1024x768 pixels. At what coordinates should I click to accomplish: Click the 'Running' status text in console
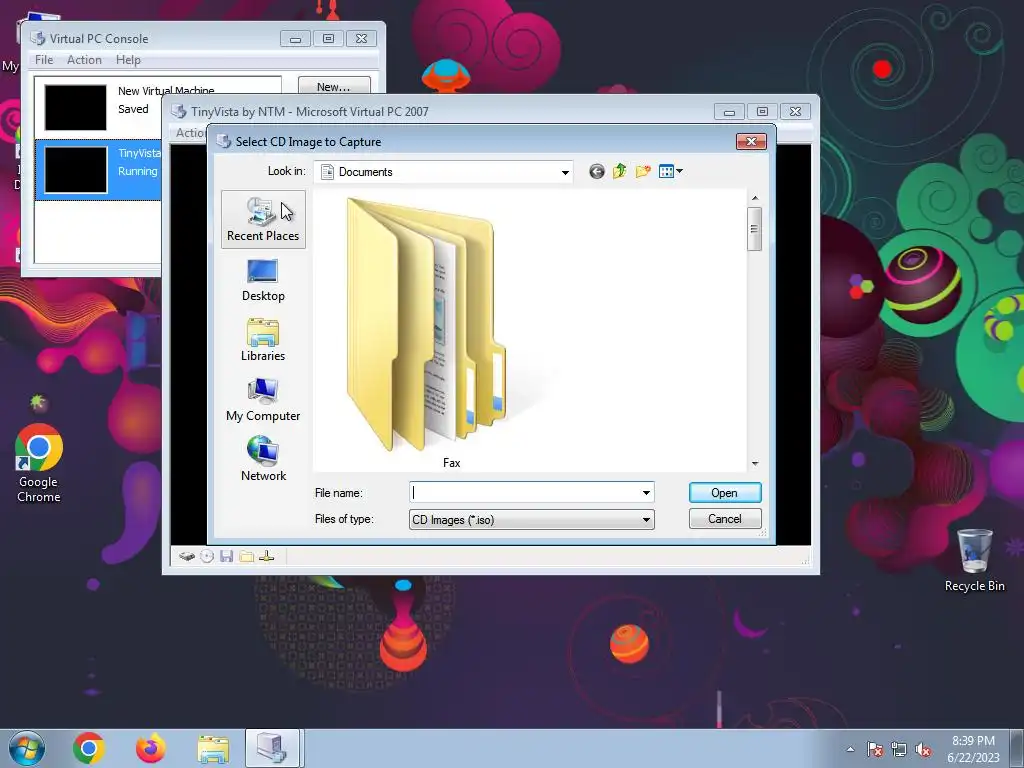coord(138,171)
